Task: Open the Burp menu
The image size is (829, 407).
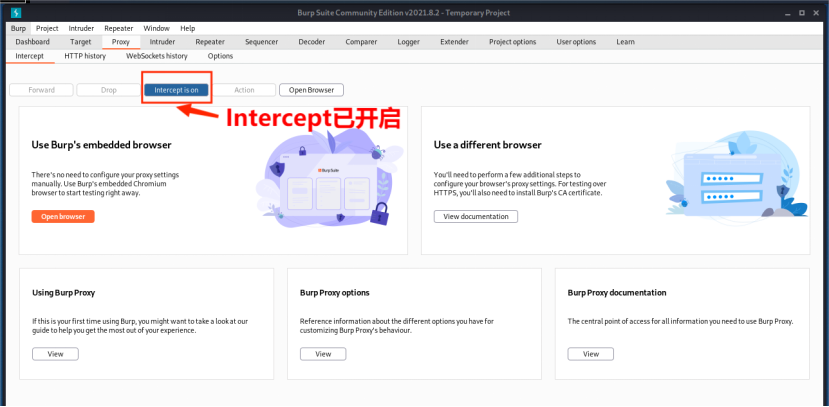Action: 18,29
